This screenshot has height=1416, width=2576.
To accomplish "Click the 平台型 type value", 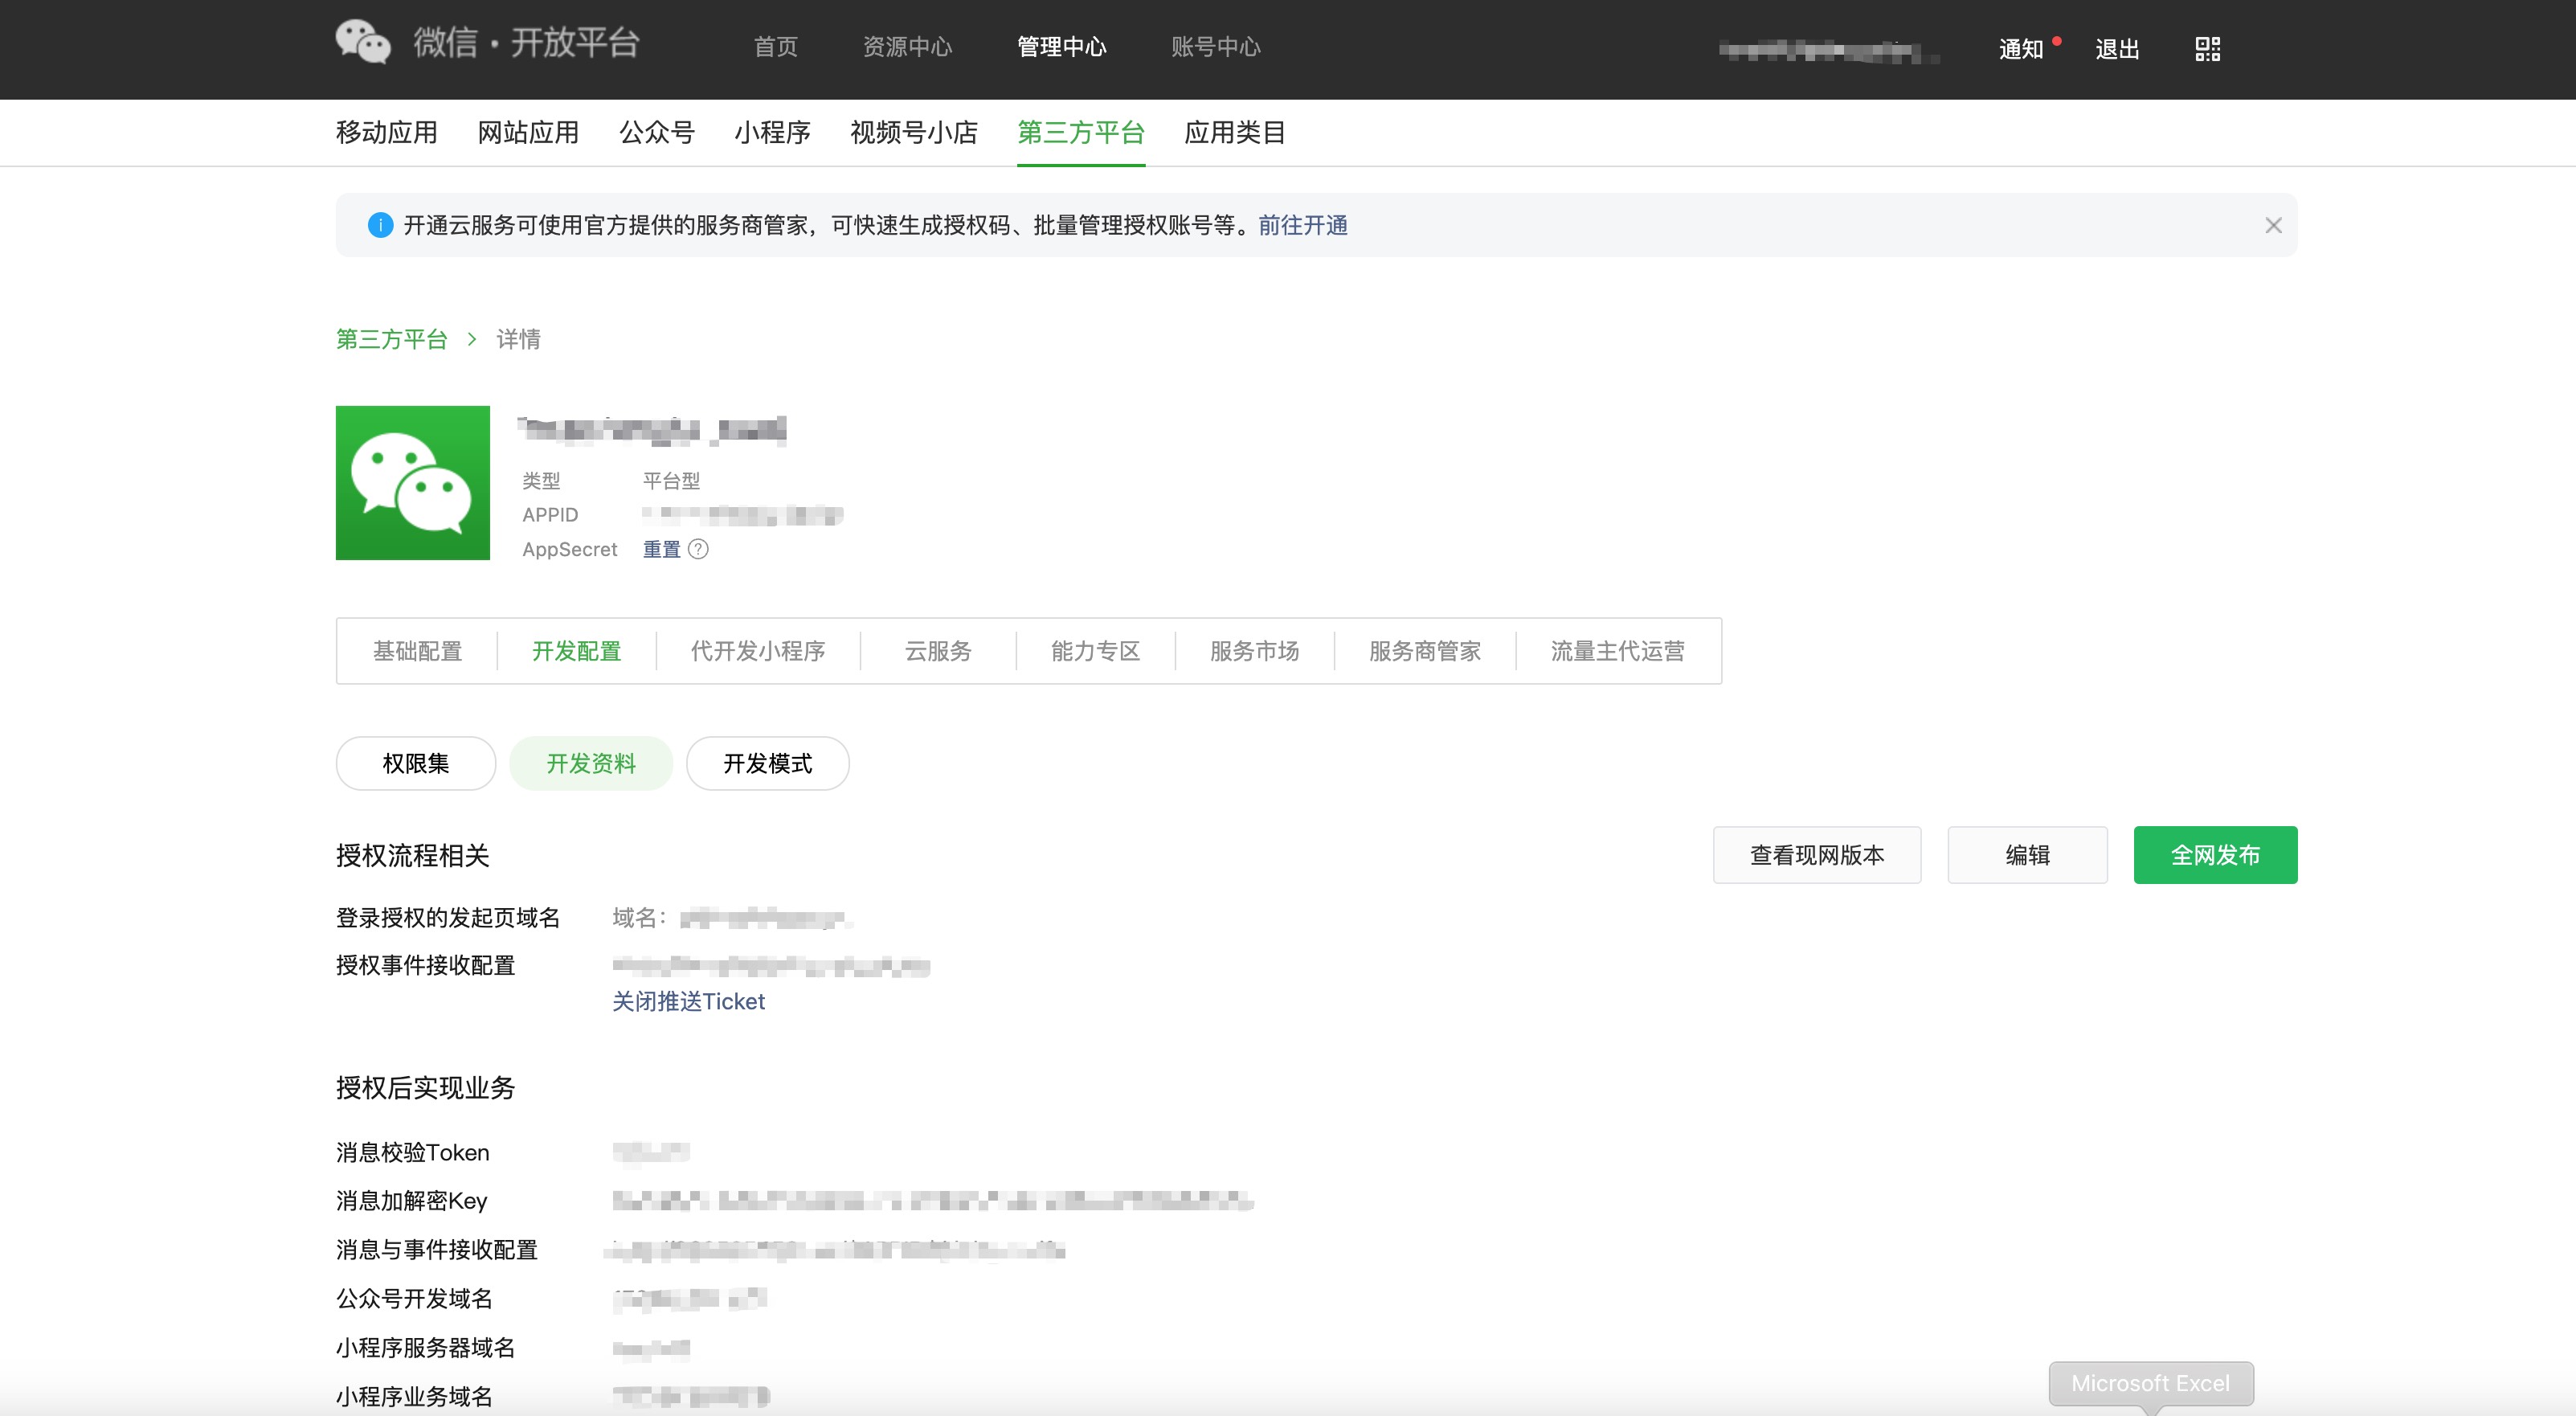I will point(671,481).
